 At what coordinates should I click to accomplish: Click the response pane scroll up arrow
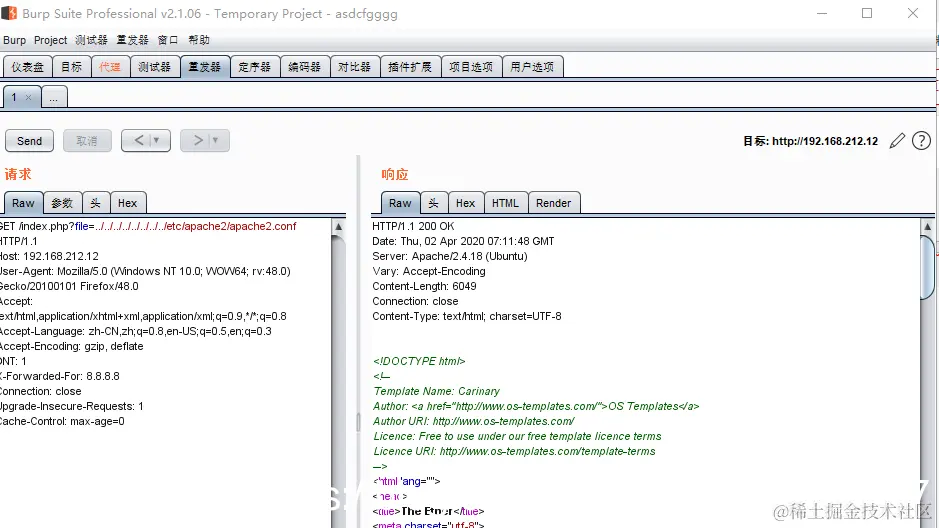tap(927, 227)
